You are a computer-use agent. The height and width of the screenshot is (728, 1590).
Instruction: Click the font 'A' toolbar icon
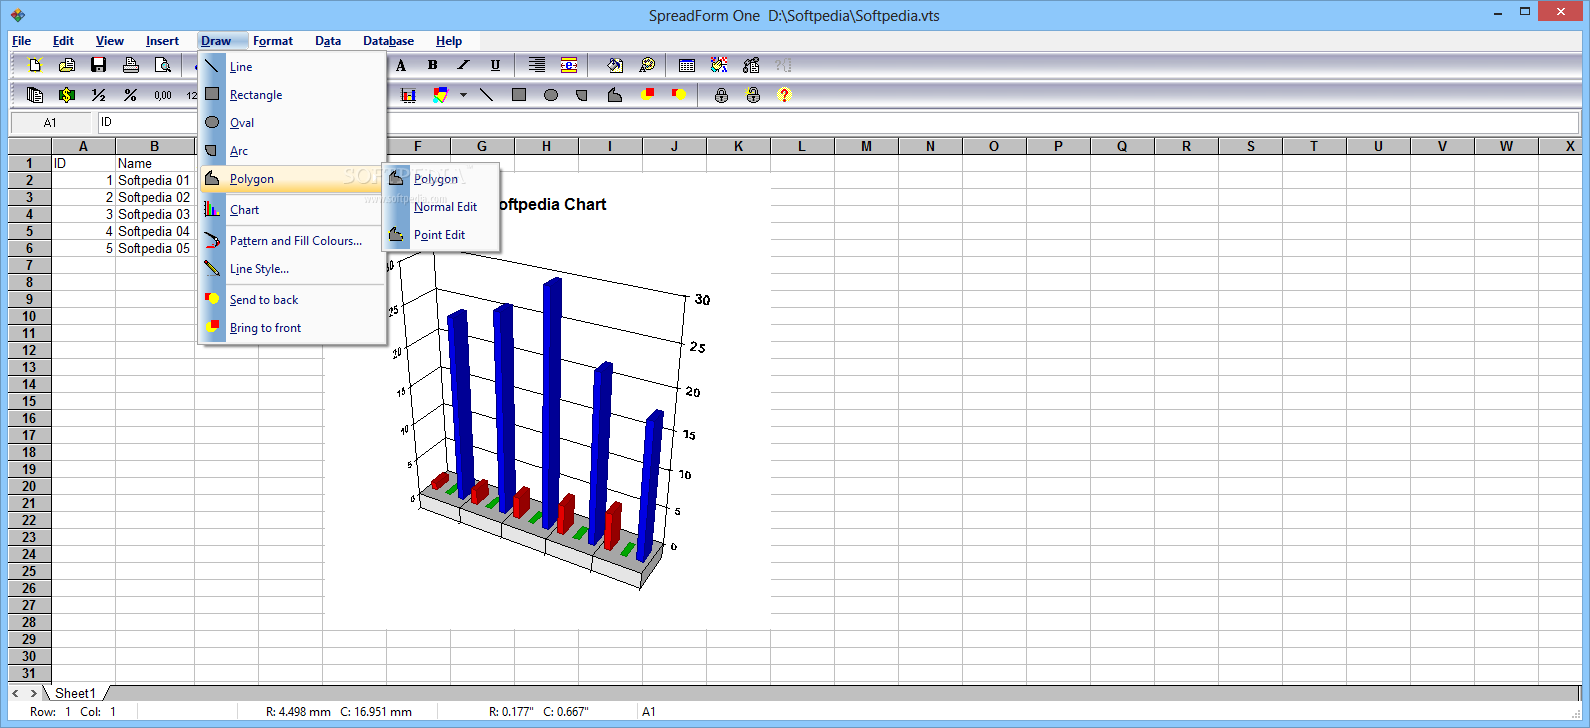[401, 65]
